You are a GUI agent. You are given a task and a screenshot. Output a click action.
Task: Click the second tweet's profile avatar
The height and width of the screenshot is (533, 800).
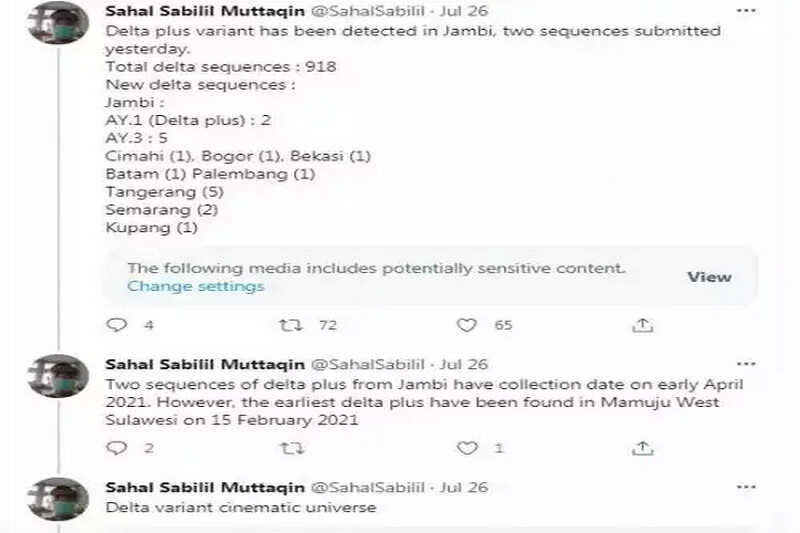58,376
